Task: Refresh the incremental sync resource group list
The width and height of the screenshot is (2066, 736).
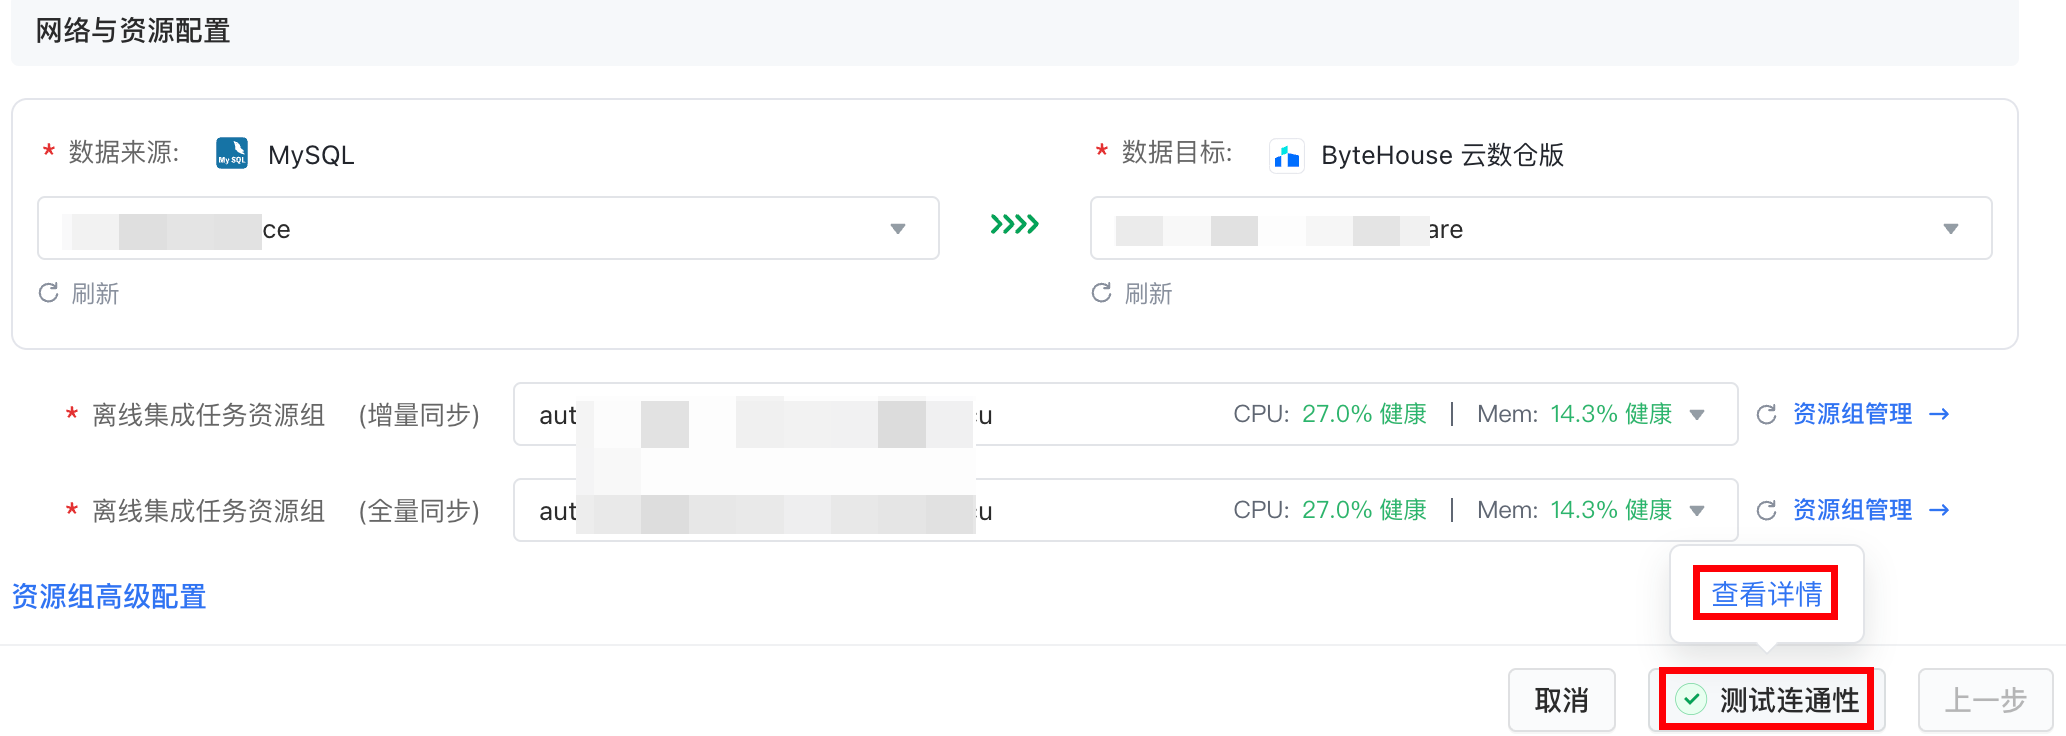Action: point(1766,414)
